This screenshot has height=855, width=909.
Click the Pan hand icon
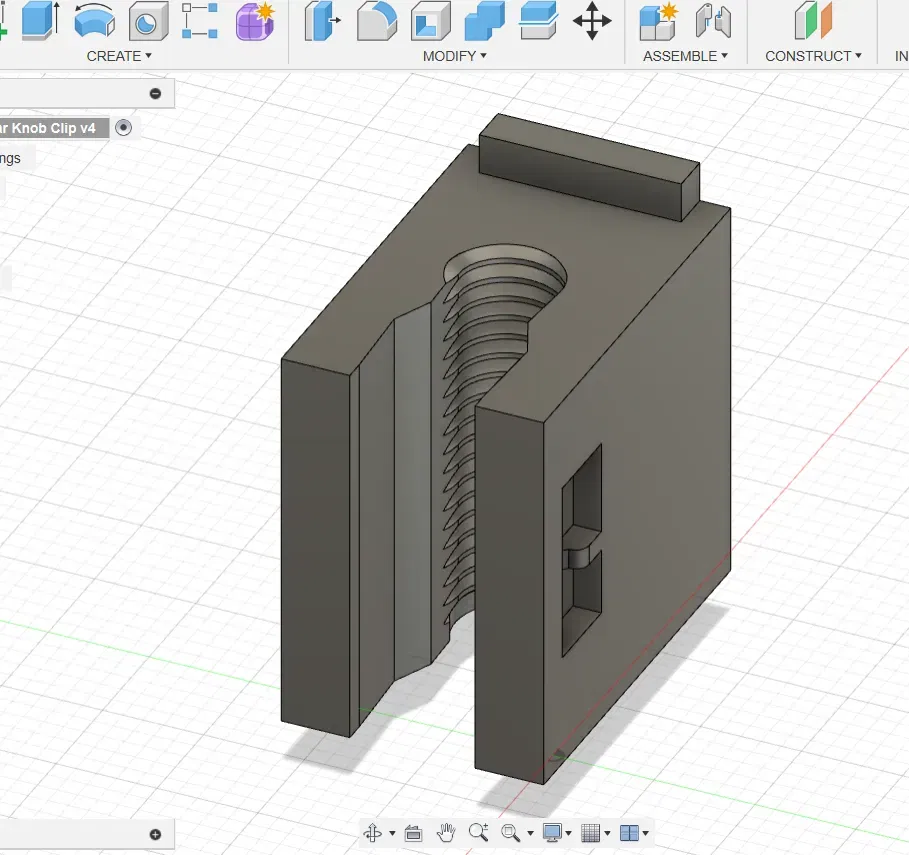pos(447,832)
